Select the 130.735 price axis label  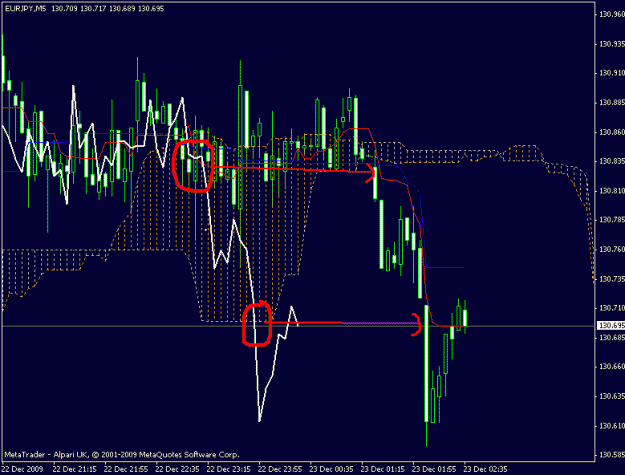click(612, 279)
